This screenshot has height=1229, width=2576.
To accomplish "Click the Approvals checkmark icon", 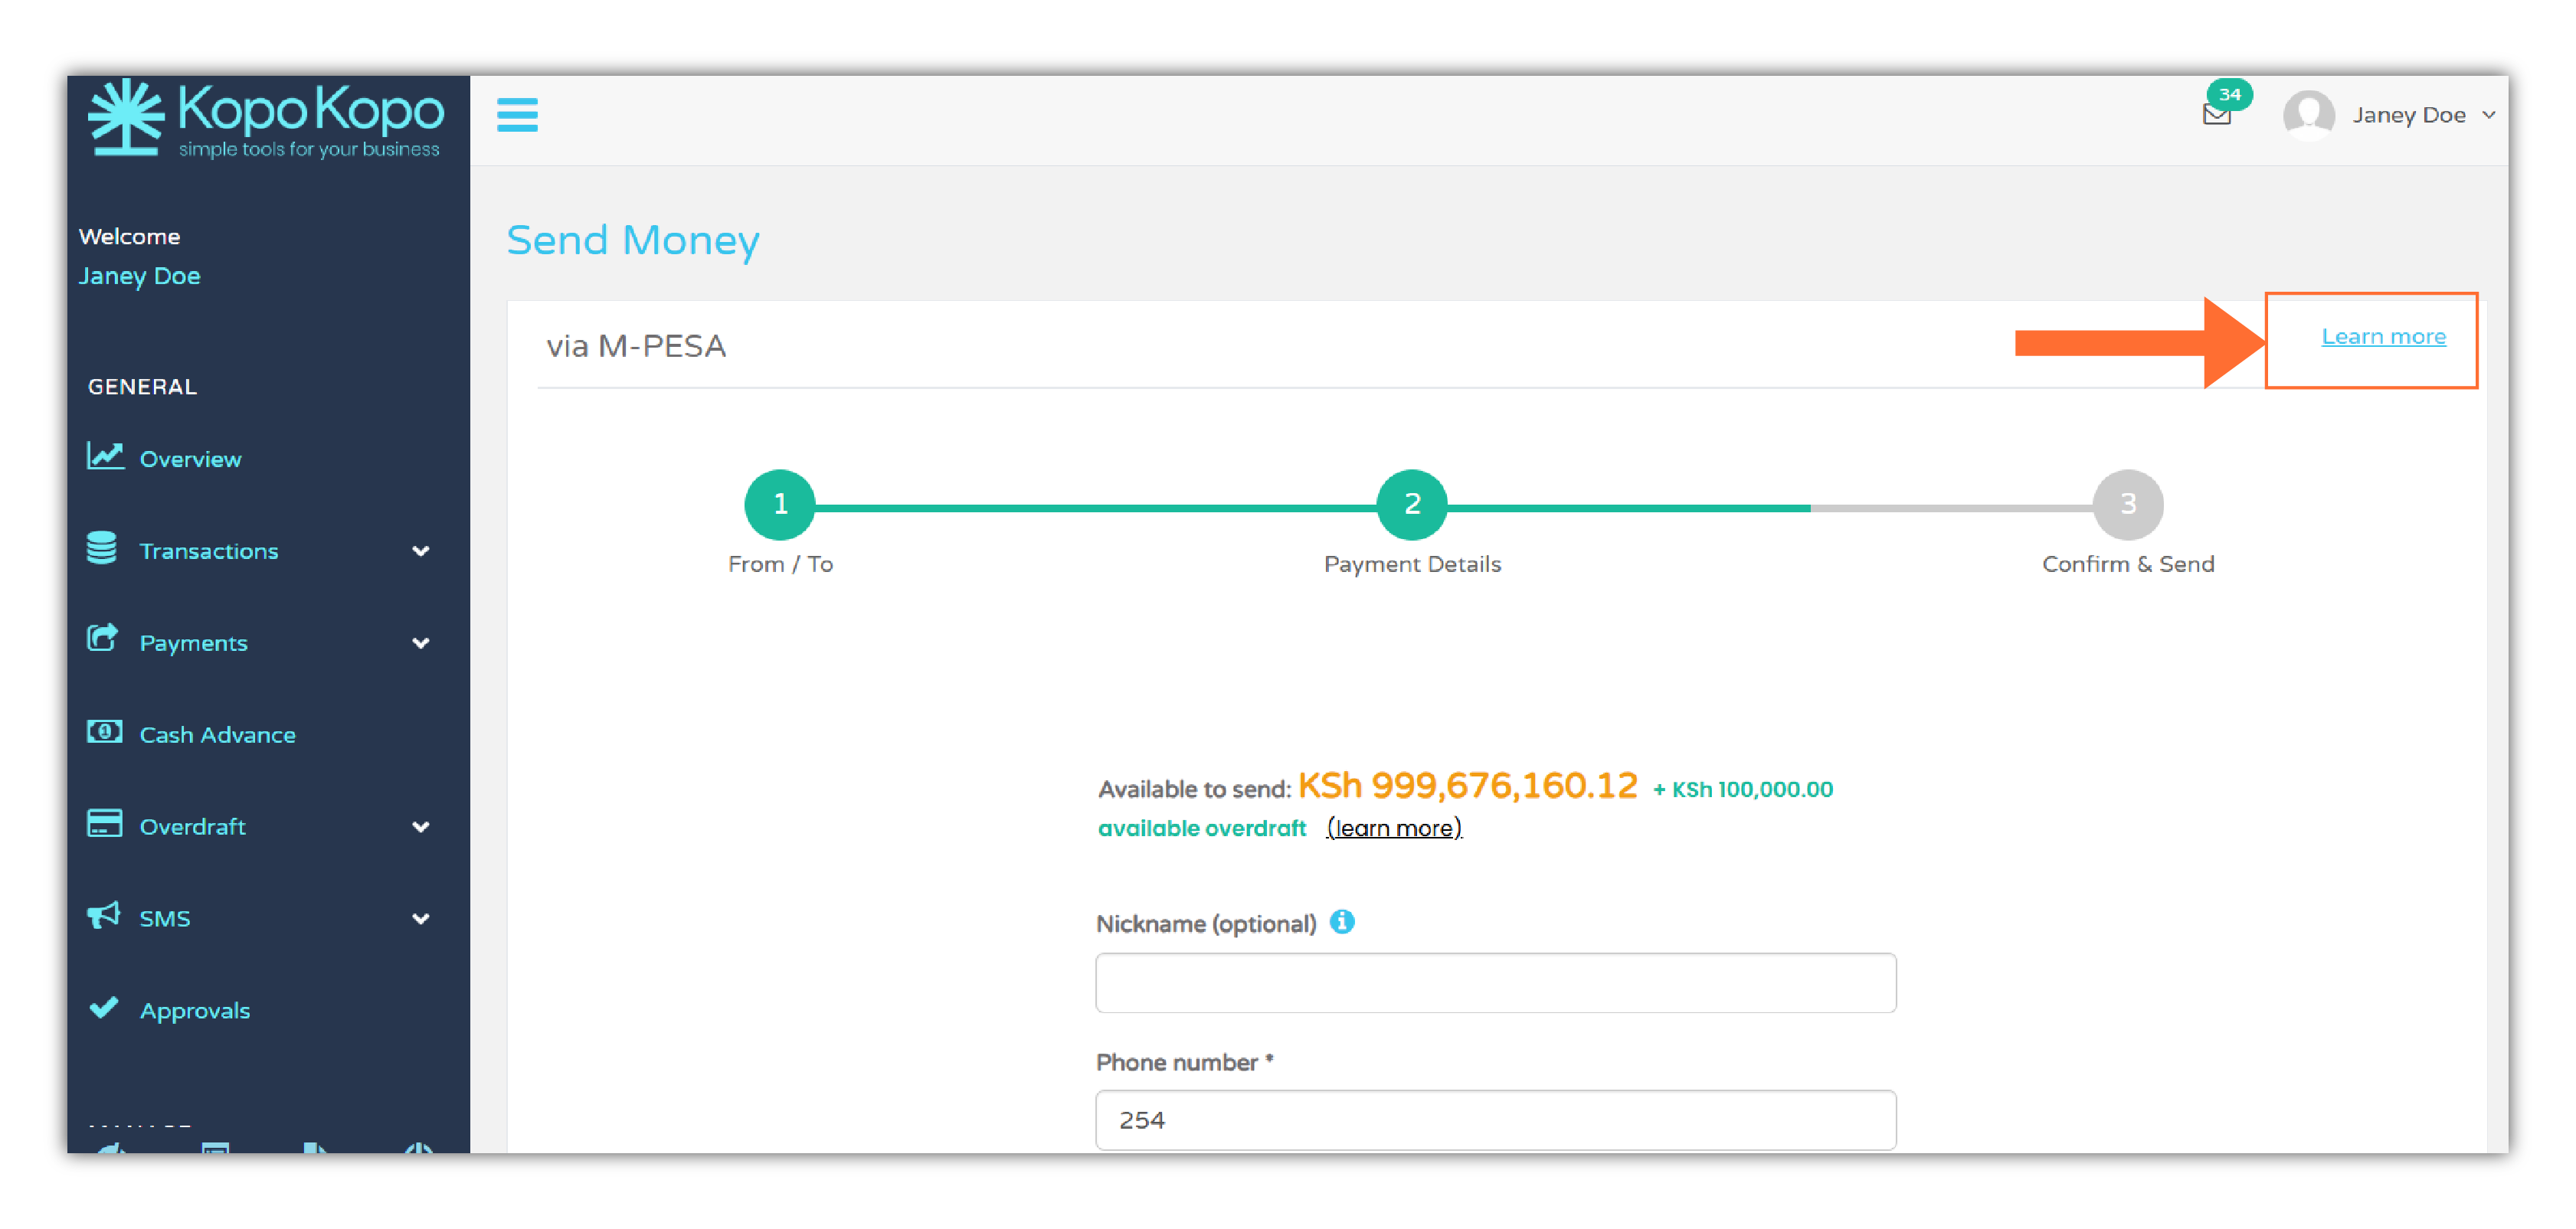I will pos(104,1008).
